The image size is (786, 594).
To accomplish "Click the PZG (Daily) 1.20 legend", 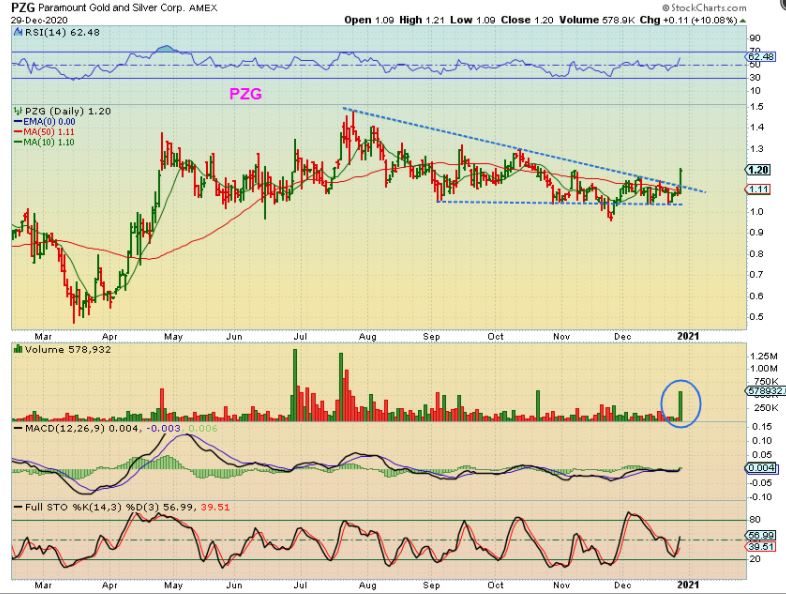I will pyautogui.click(x=68, y=111).
